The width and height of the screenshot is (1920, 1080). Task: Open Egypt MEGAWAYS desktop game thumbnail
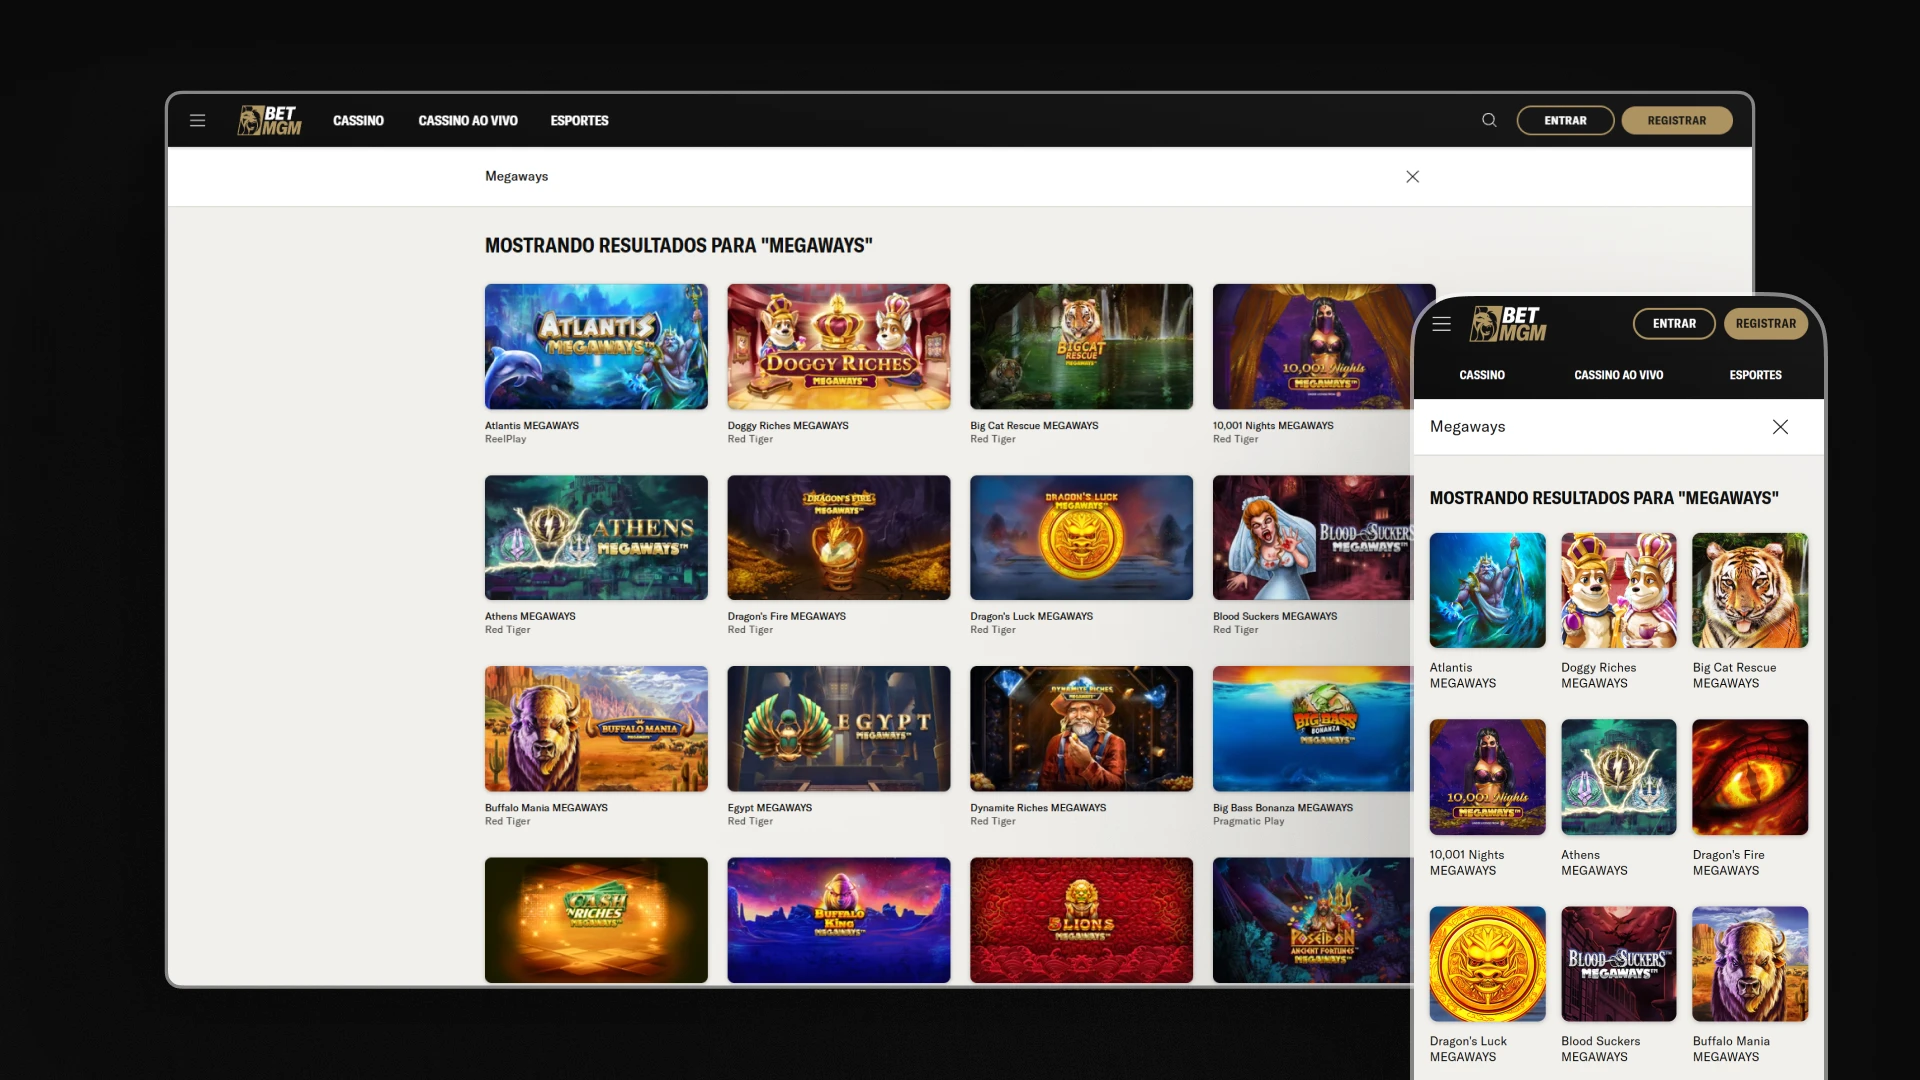839,728
